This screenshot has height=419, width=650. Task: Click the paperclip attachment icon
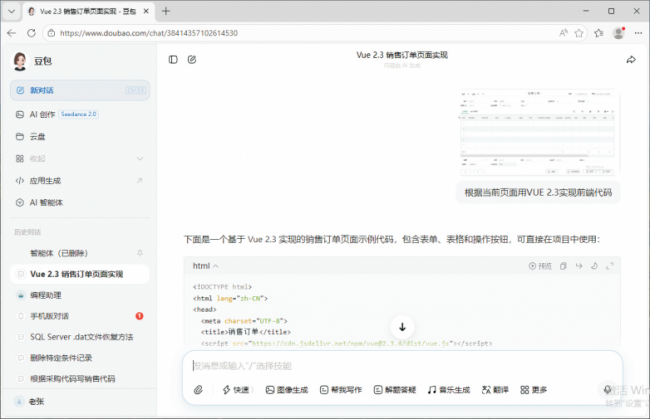pyautogui.click(x=198, y=390)
